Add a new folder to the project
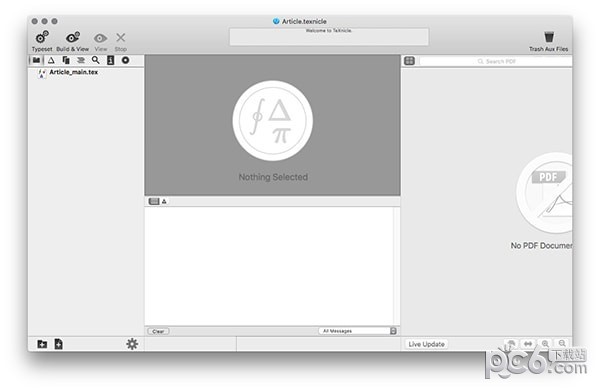 coord(42,344)
